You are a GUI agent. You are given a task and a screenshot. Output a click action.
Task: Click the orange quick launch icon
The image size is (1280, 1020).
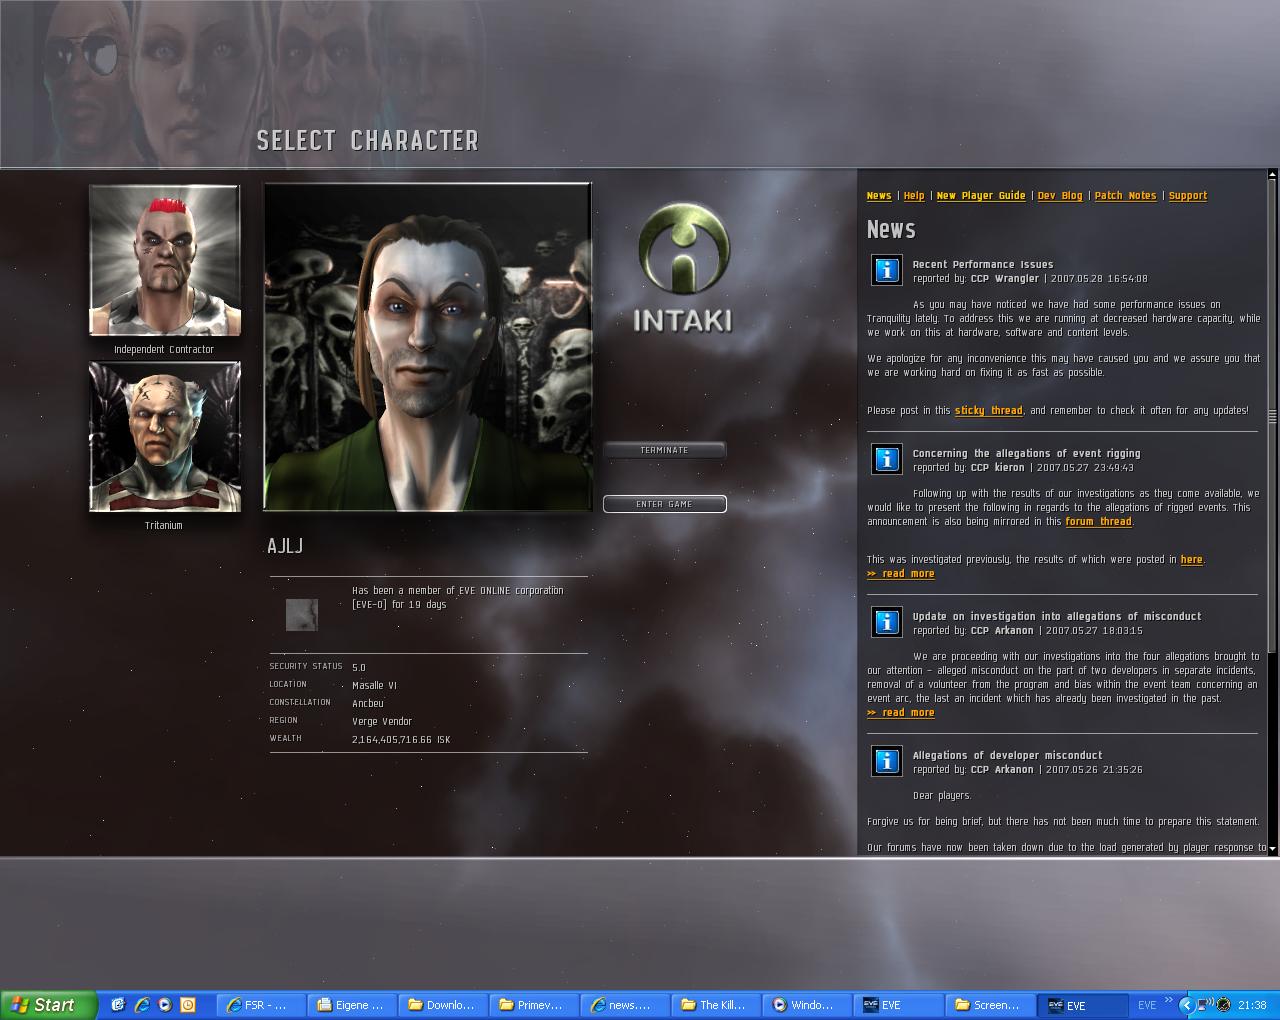pyautogui.click(x=187, y=1005)
